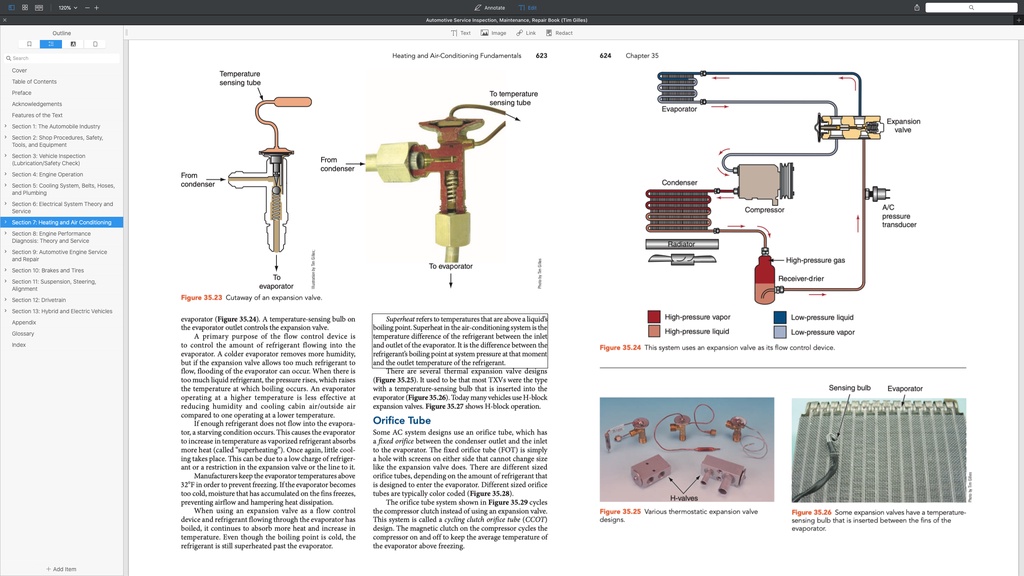Show the outline sidebar tab icon
1024x576 pixels.
[x=51, y=44]
